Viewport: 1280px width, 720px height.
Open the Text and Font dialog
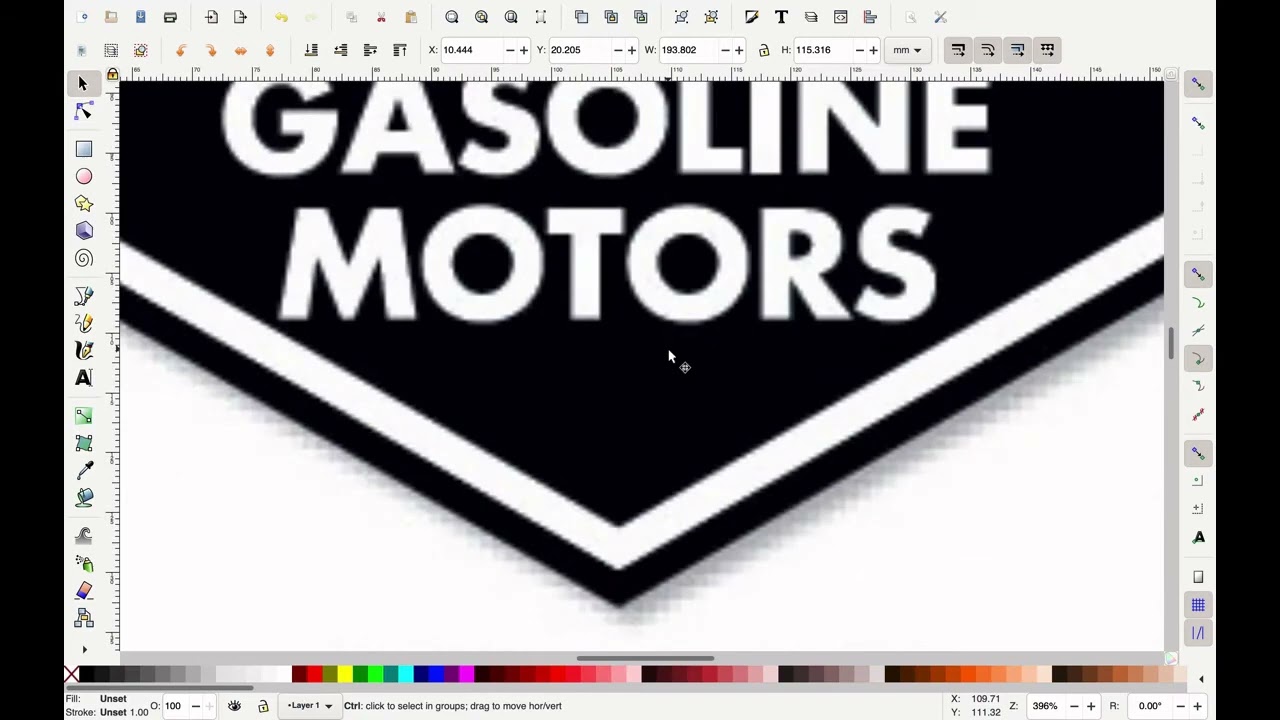(781, 17)
